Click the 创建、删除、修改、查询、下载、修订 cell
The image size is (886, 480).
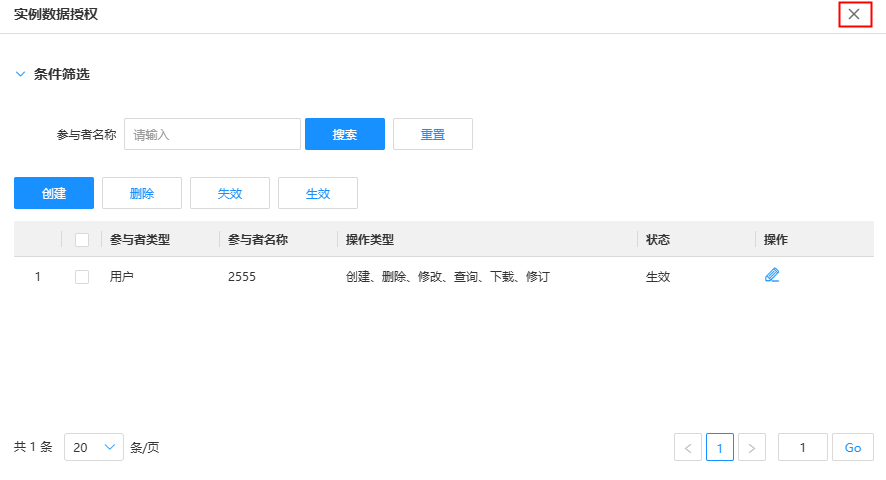[x=448, y=276]
